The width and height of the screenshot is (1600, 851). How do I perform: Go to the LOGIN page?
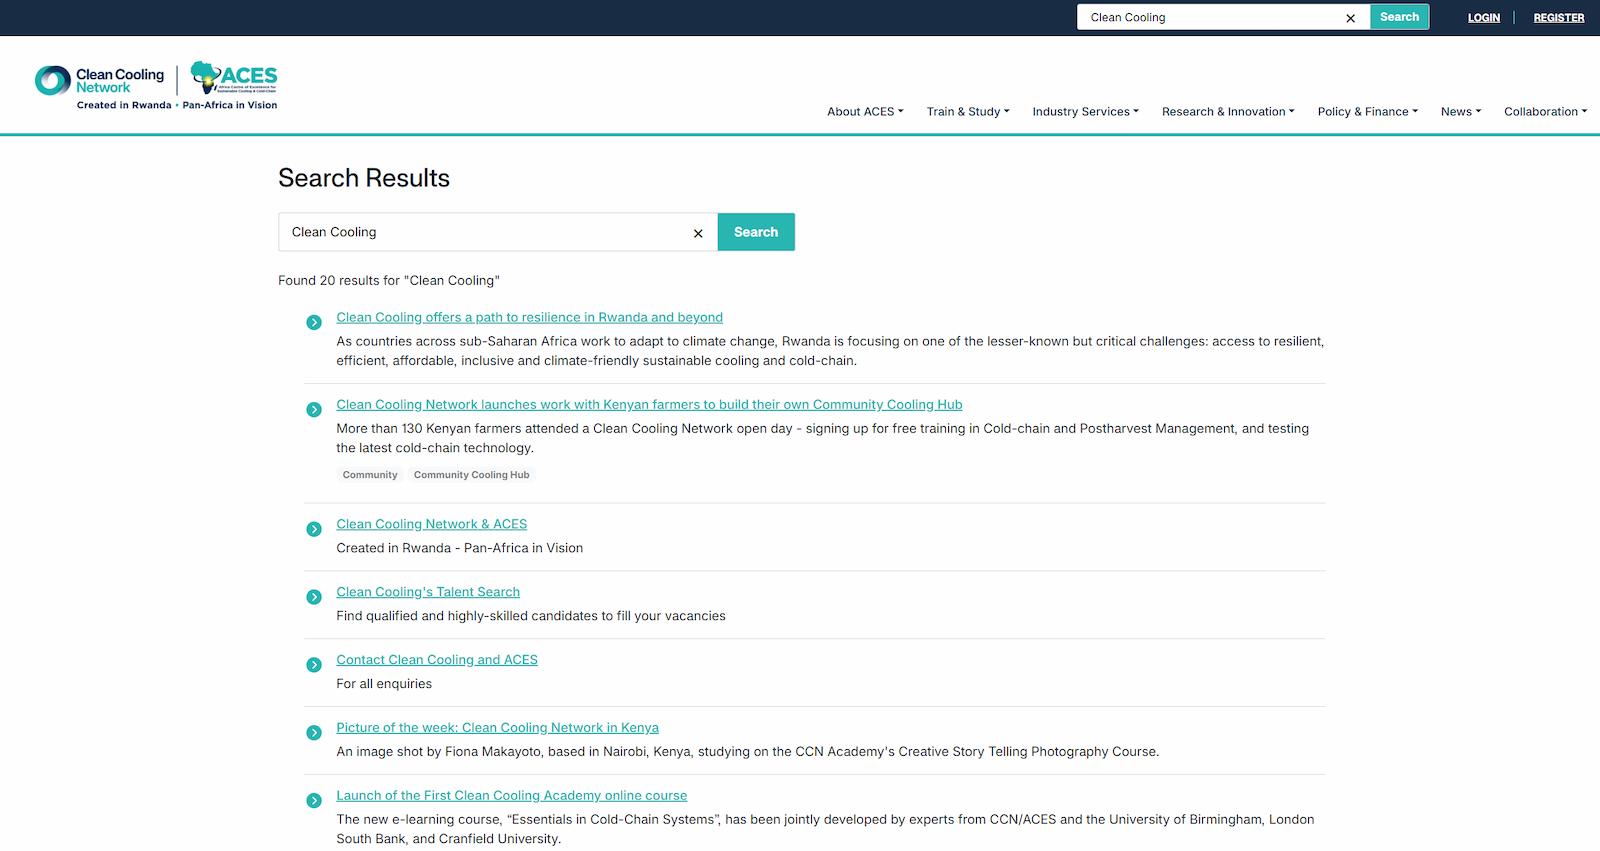click(1484, 18)
